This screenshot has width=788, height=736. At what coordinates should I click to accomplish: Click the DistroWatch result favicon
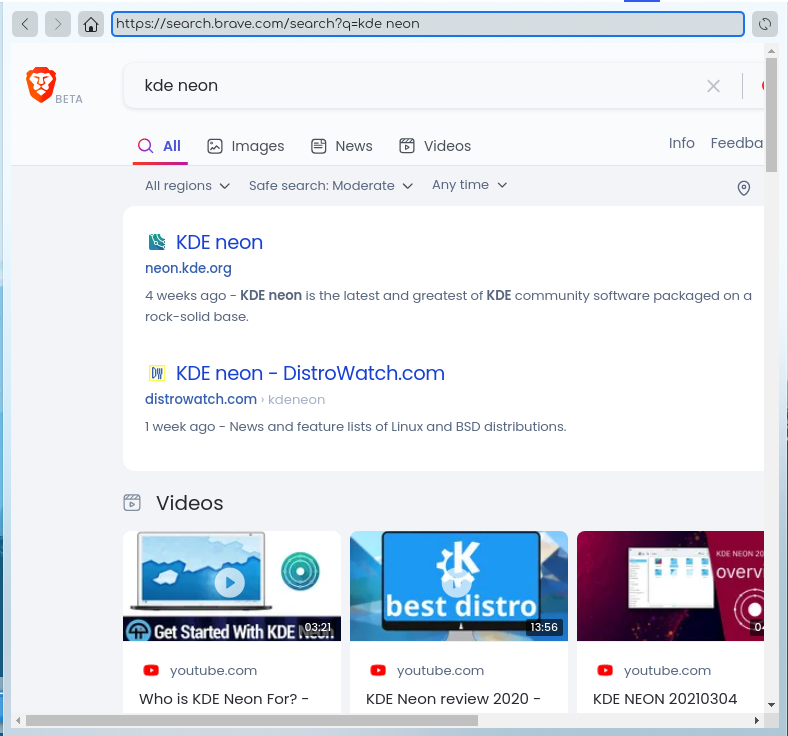click(157, 373)
